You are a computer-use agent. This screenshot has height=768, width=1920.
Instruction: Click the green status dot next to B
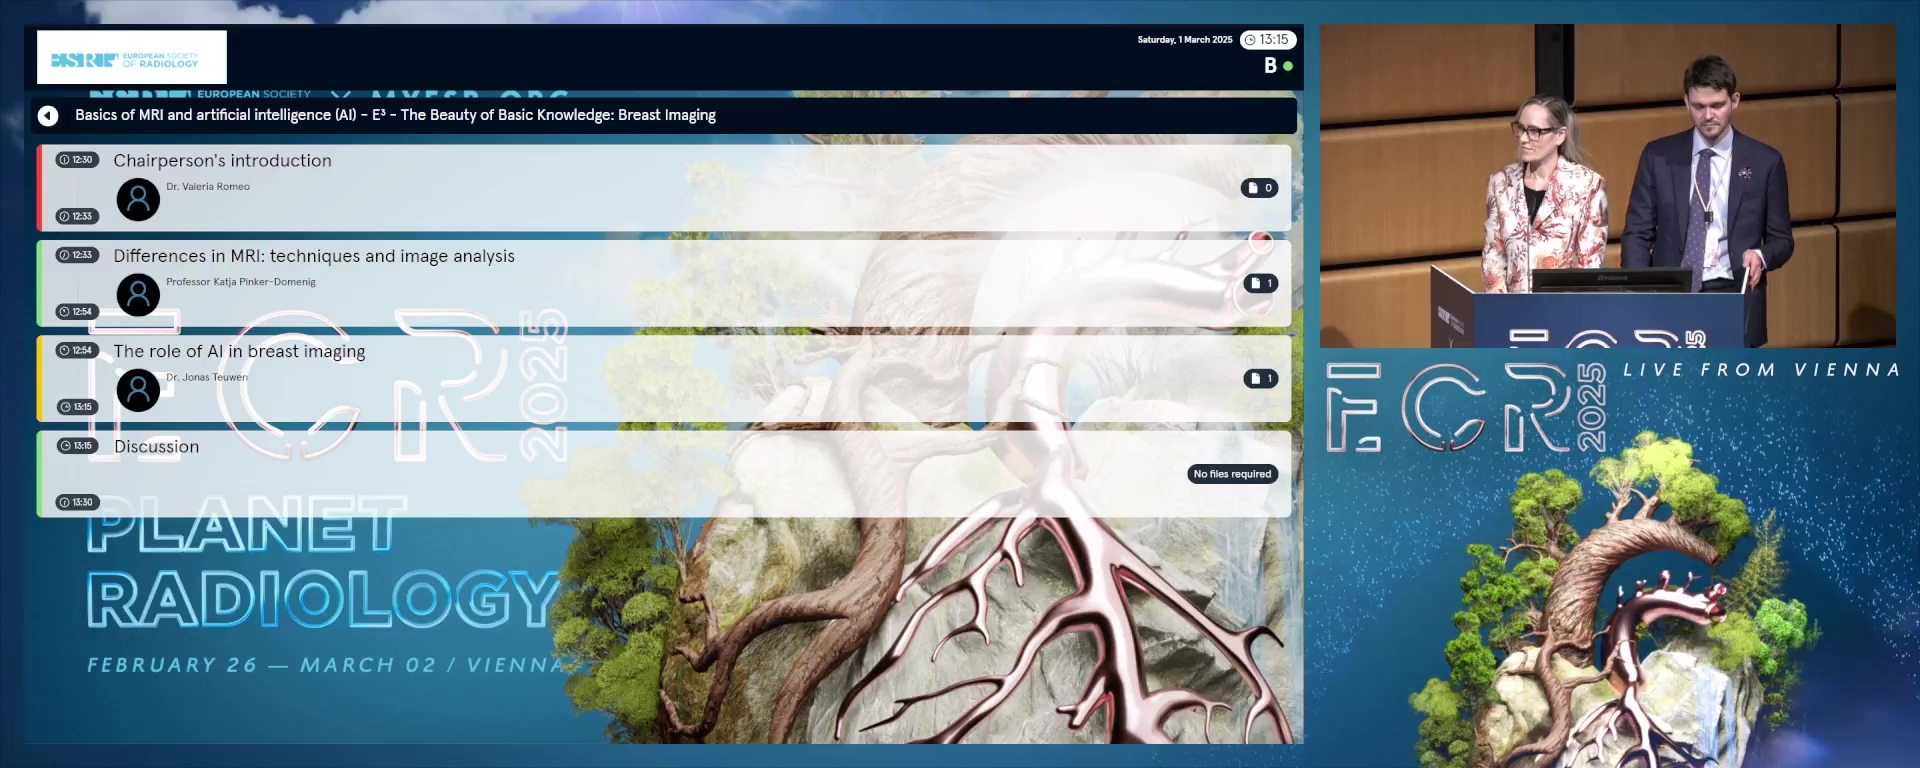pos(1288,66)
